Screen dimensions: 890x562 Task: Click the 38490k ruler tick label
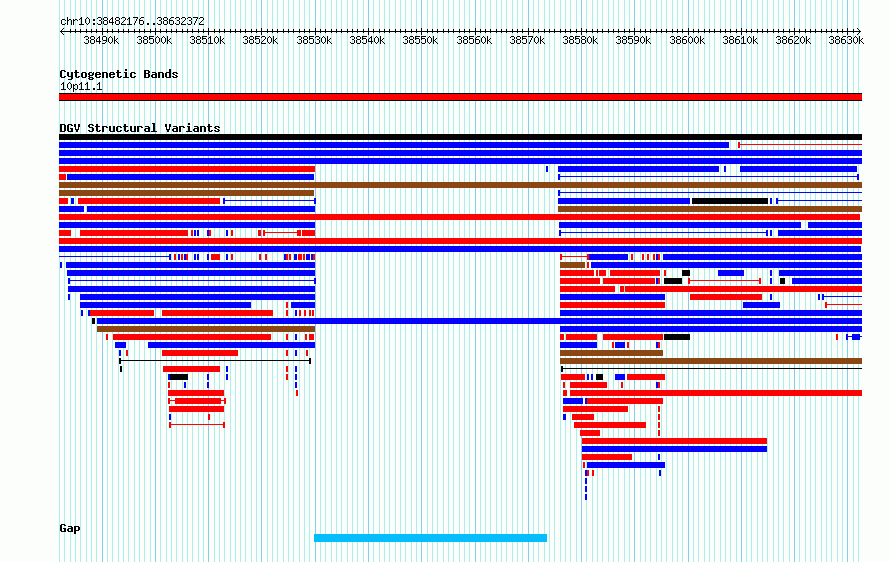click(101, 40)
